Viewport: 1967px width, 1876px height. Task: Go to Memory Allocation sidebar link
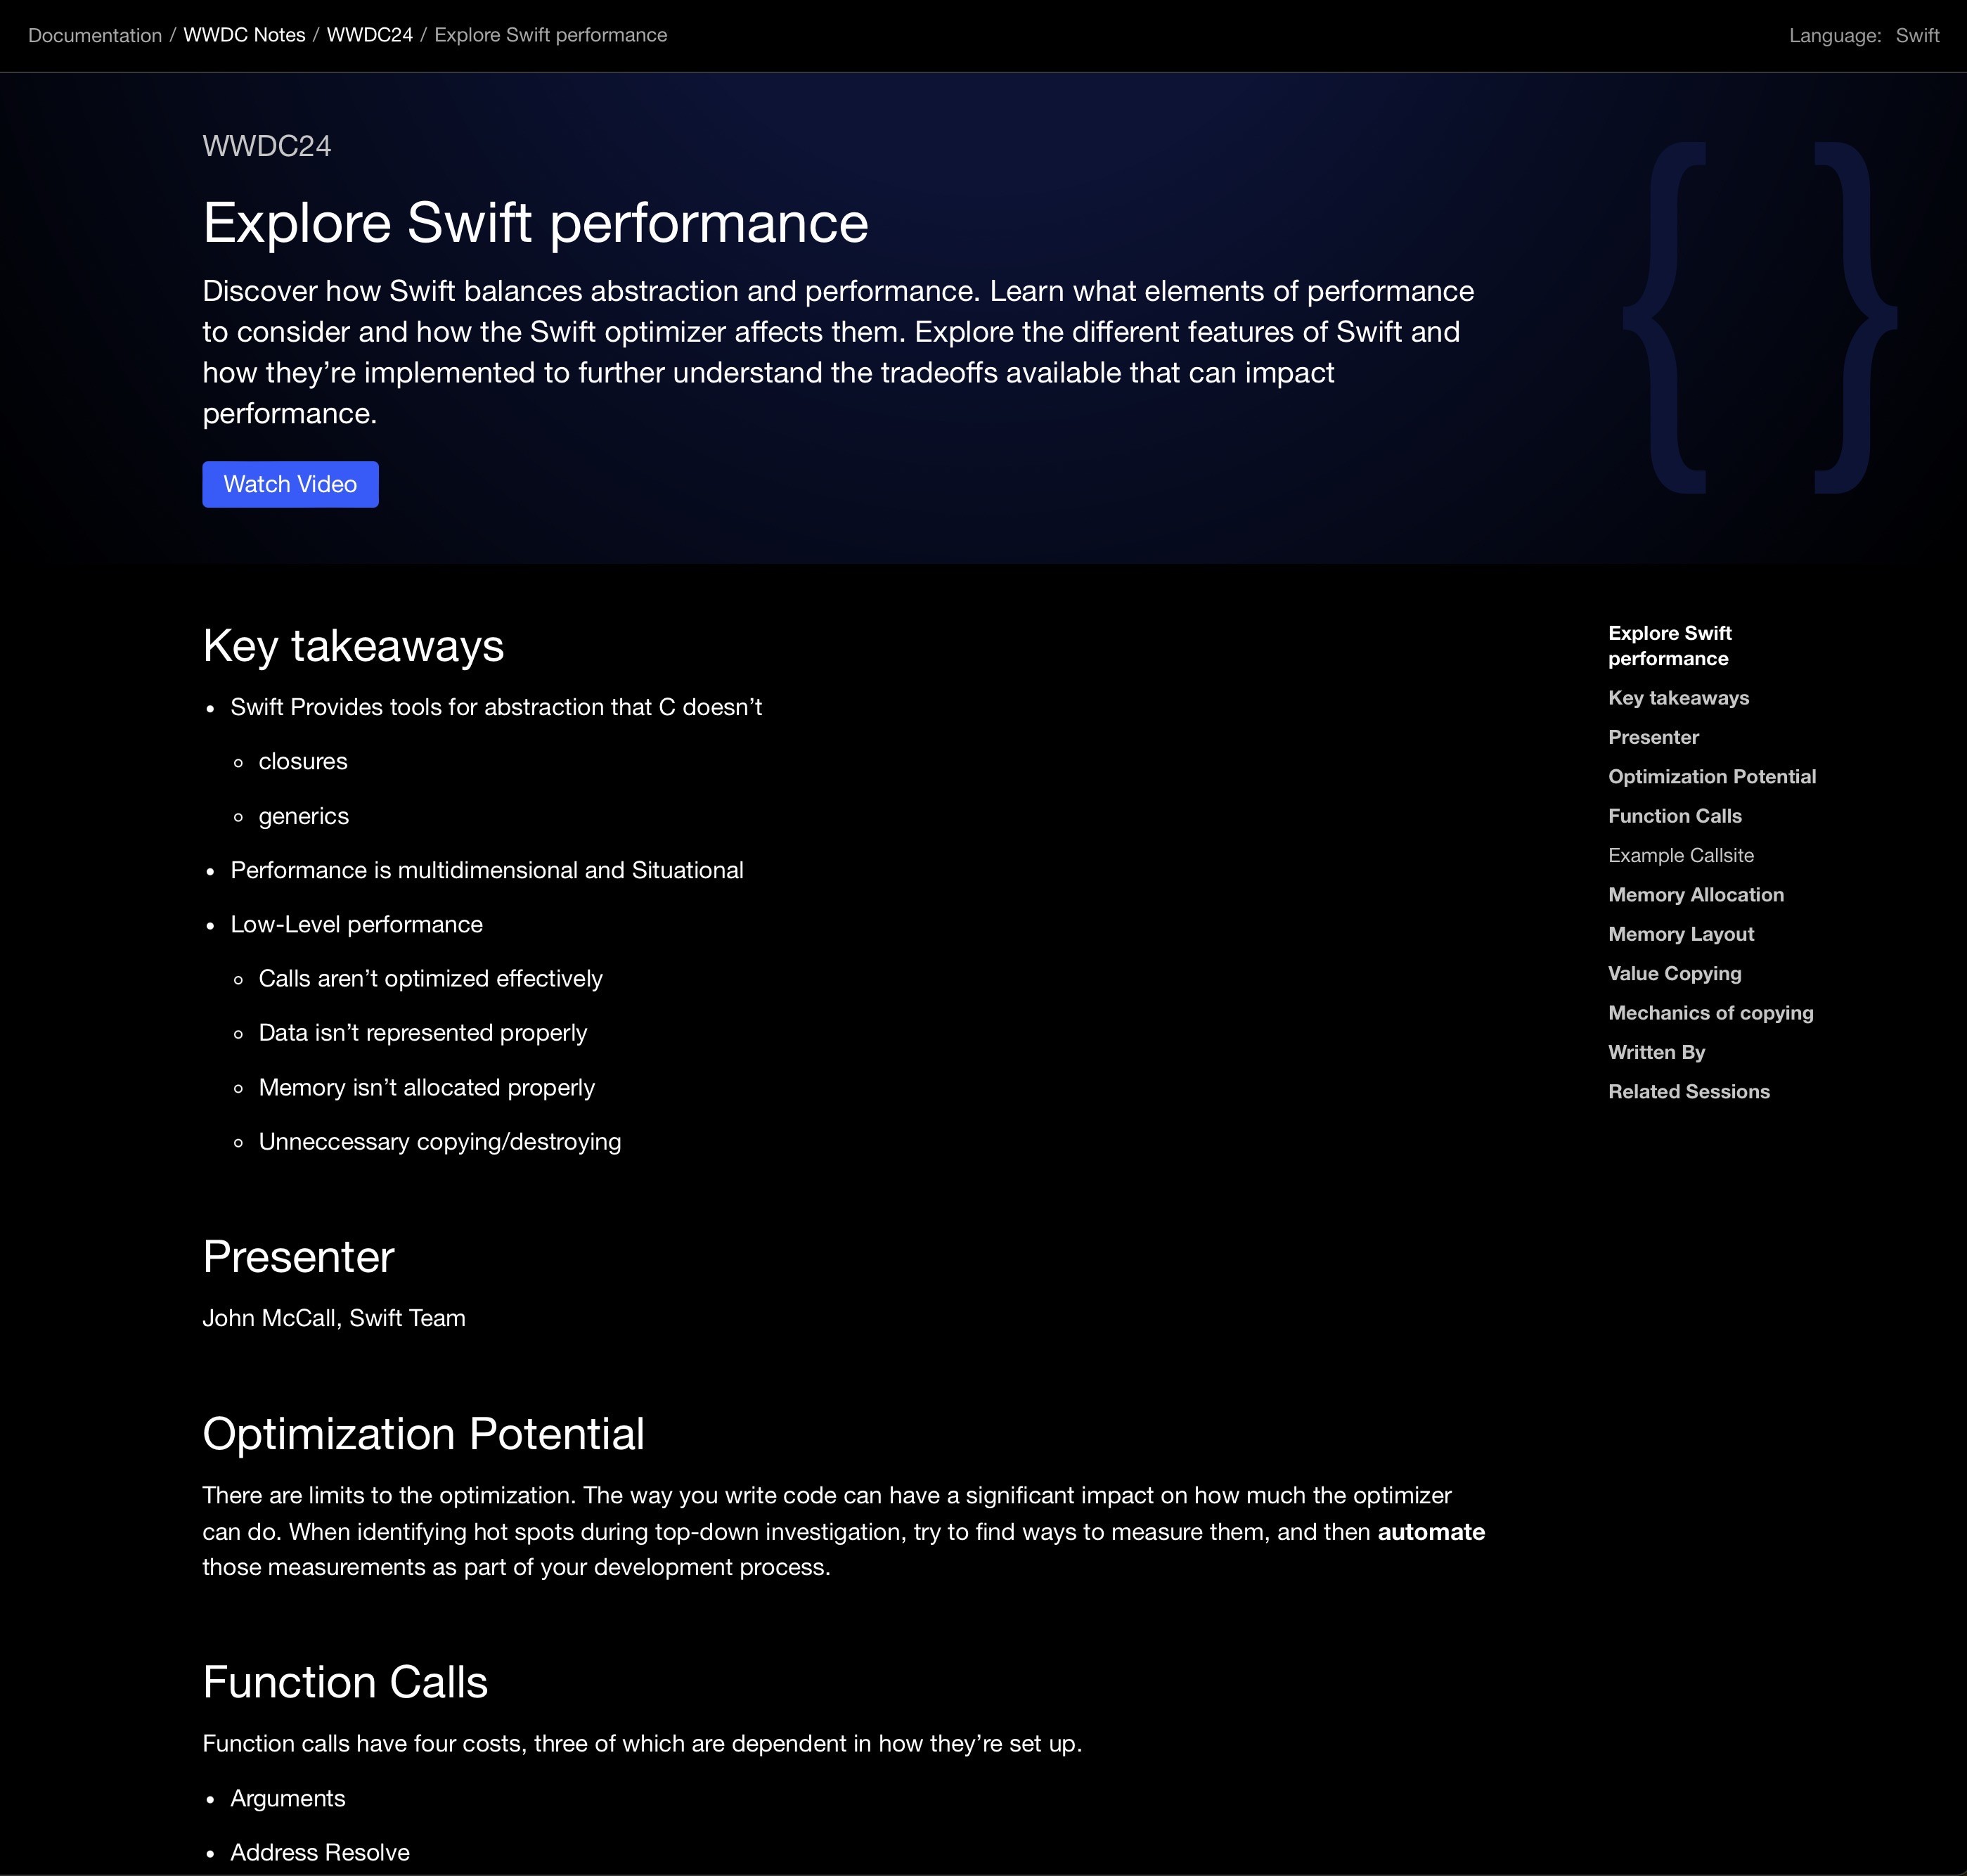point(1695,895)
